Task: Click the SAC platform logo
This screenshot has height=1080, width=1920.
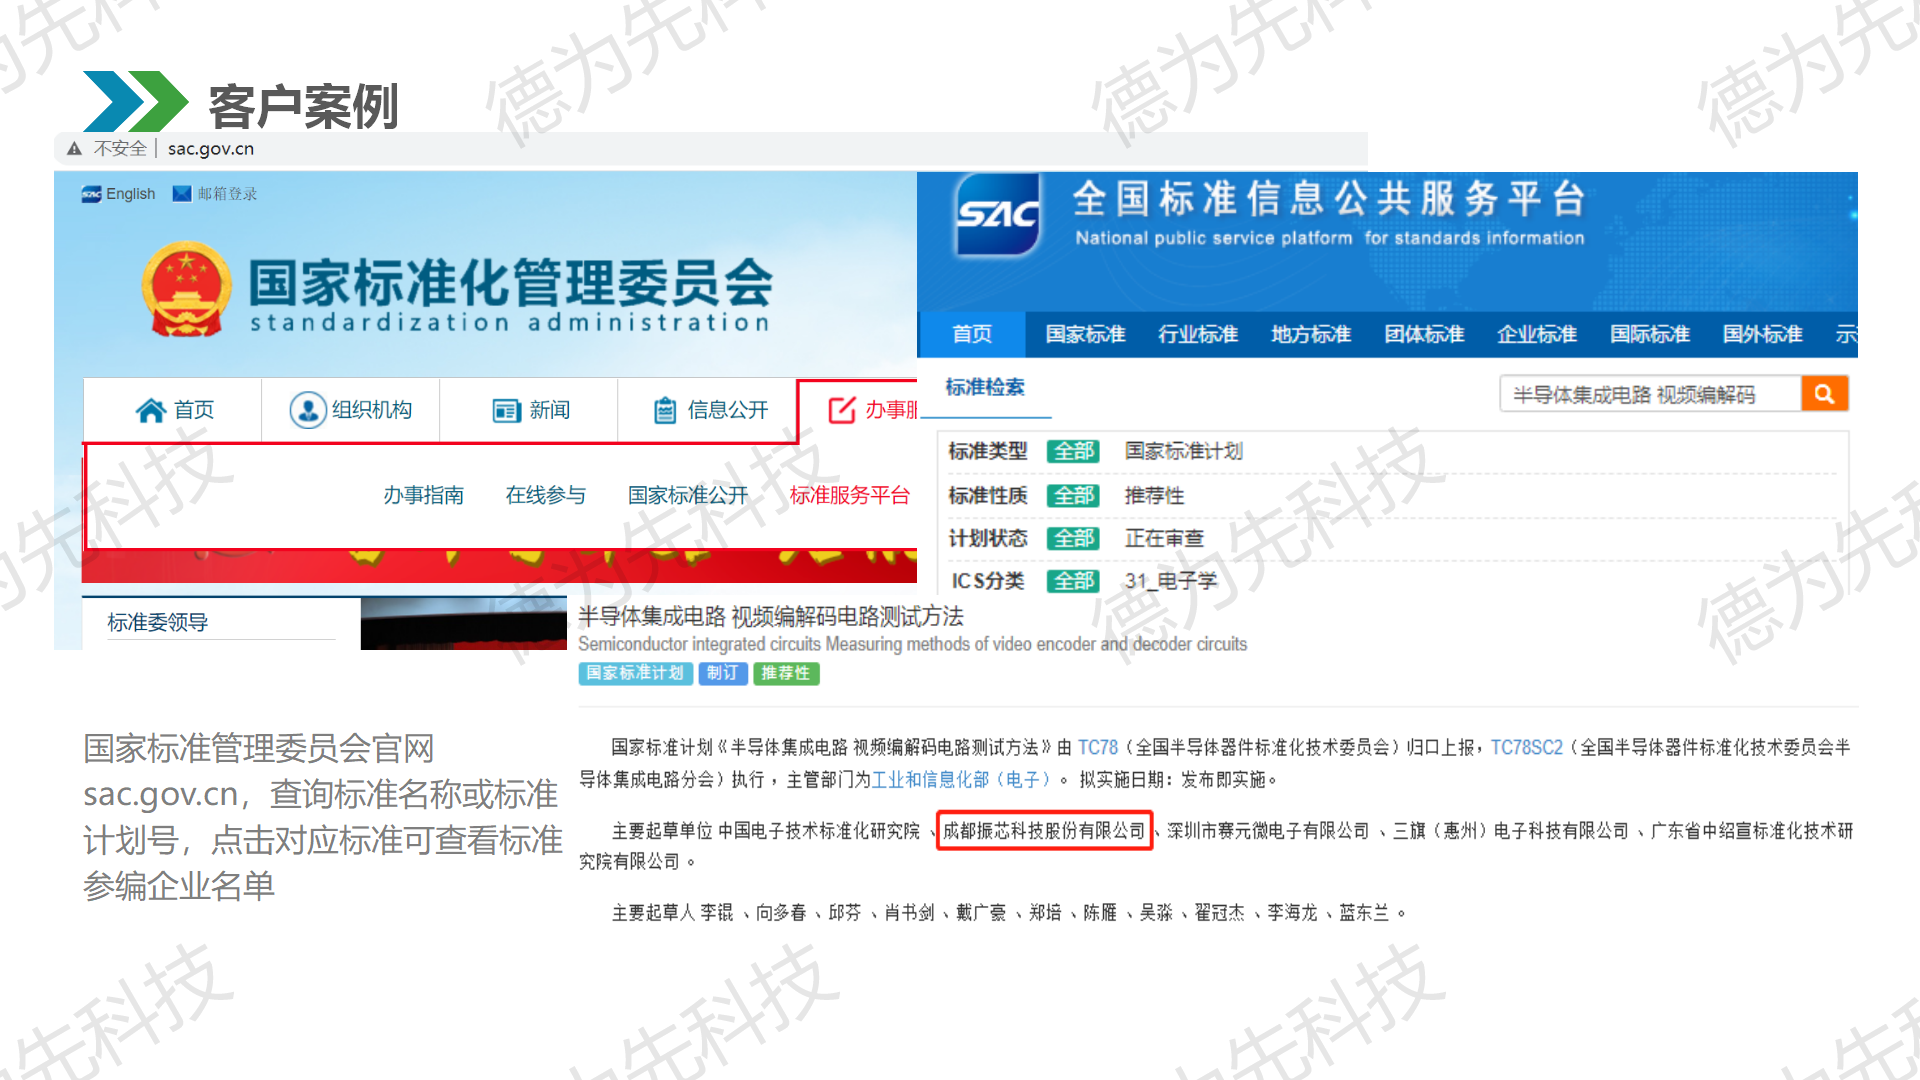Action: pyautogui.click(x=997, y=214)
